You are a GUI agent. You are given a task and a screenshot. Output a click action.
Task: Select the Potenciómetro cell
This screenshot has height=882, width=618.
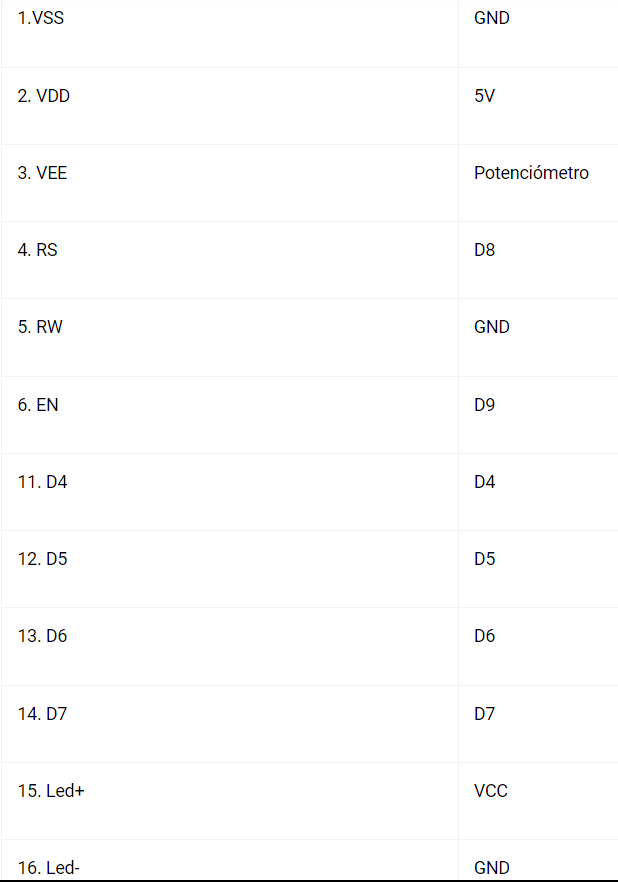point(531,173)
